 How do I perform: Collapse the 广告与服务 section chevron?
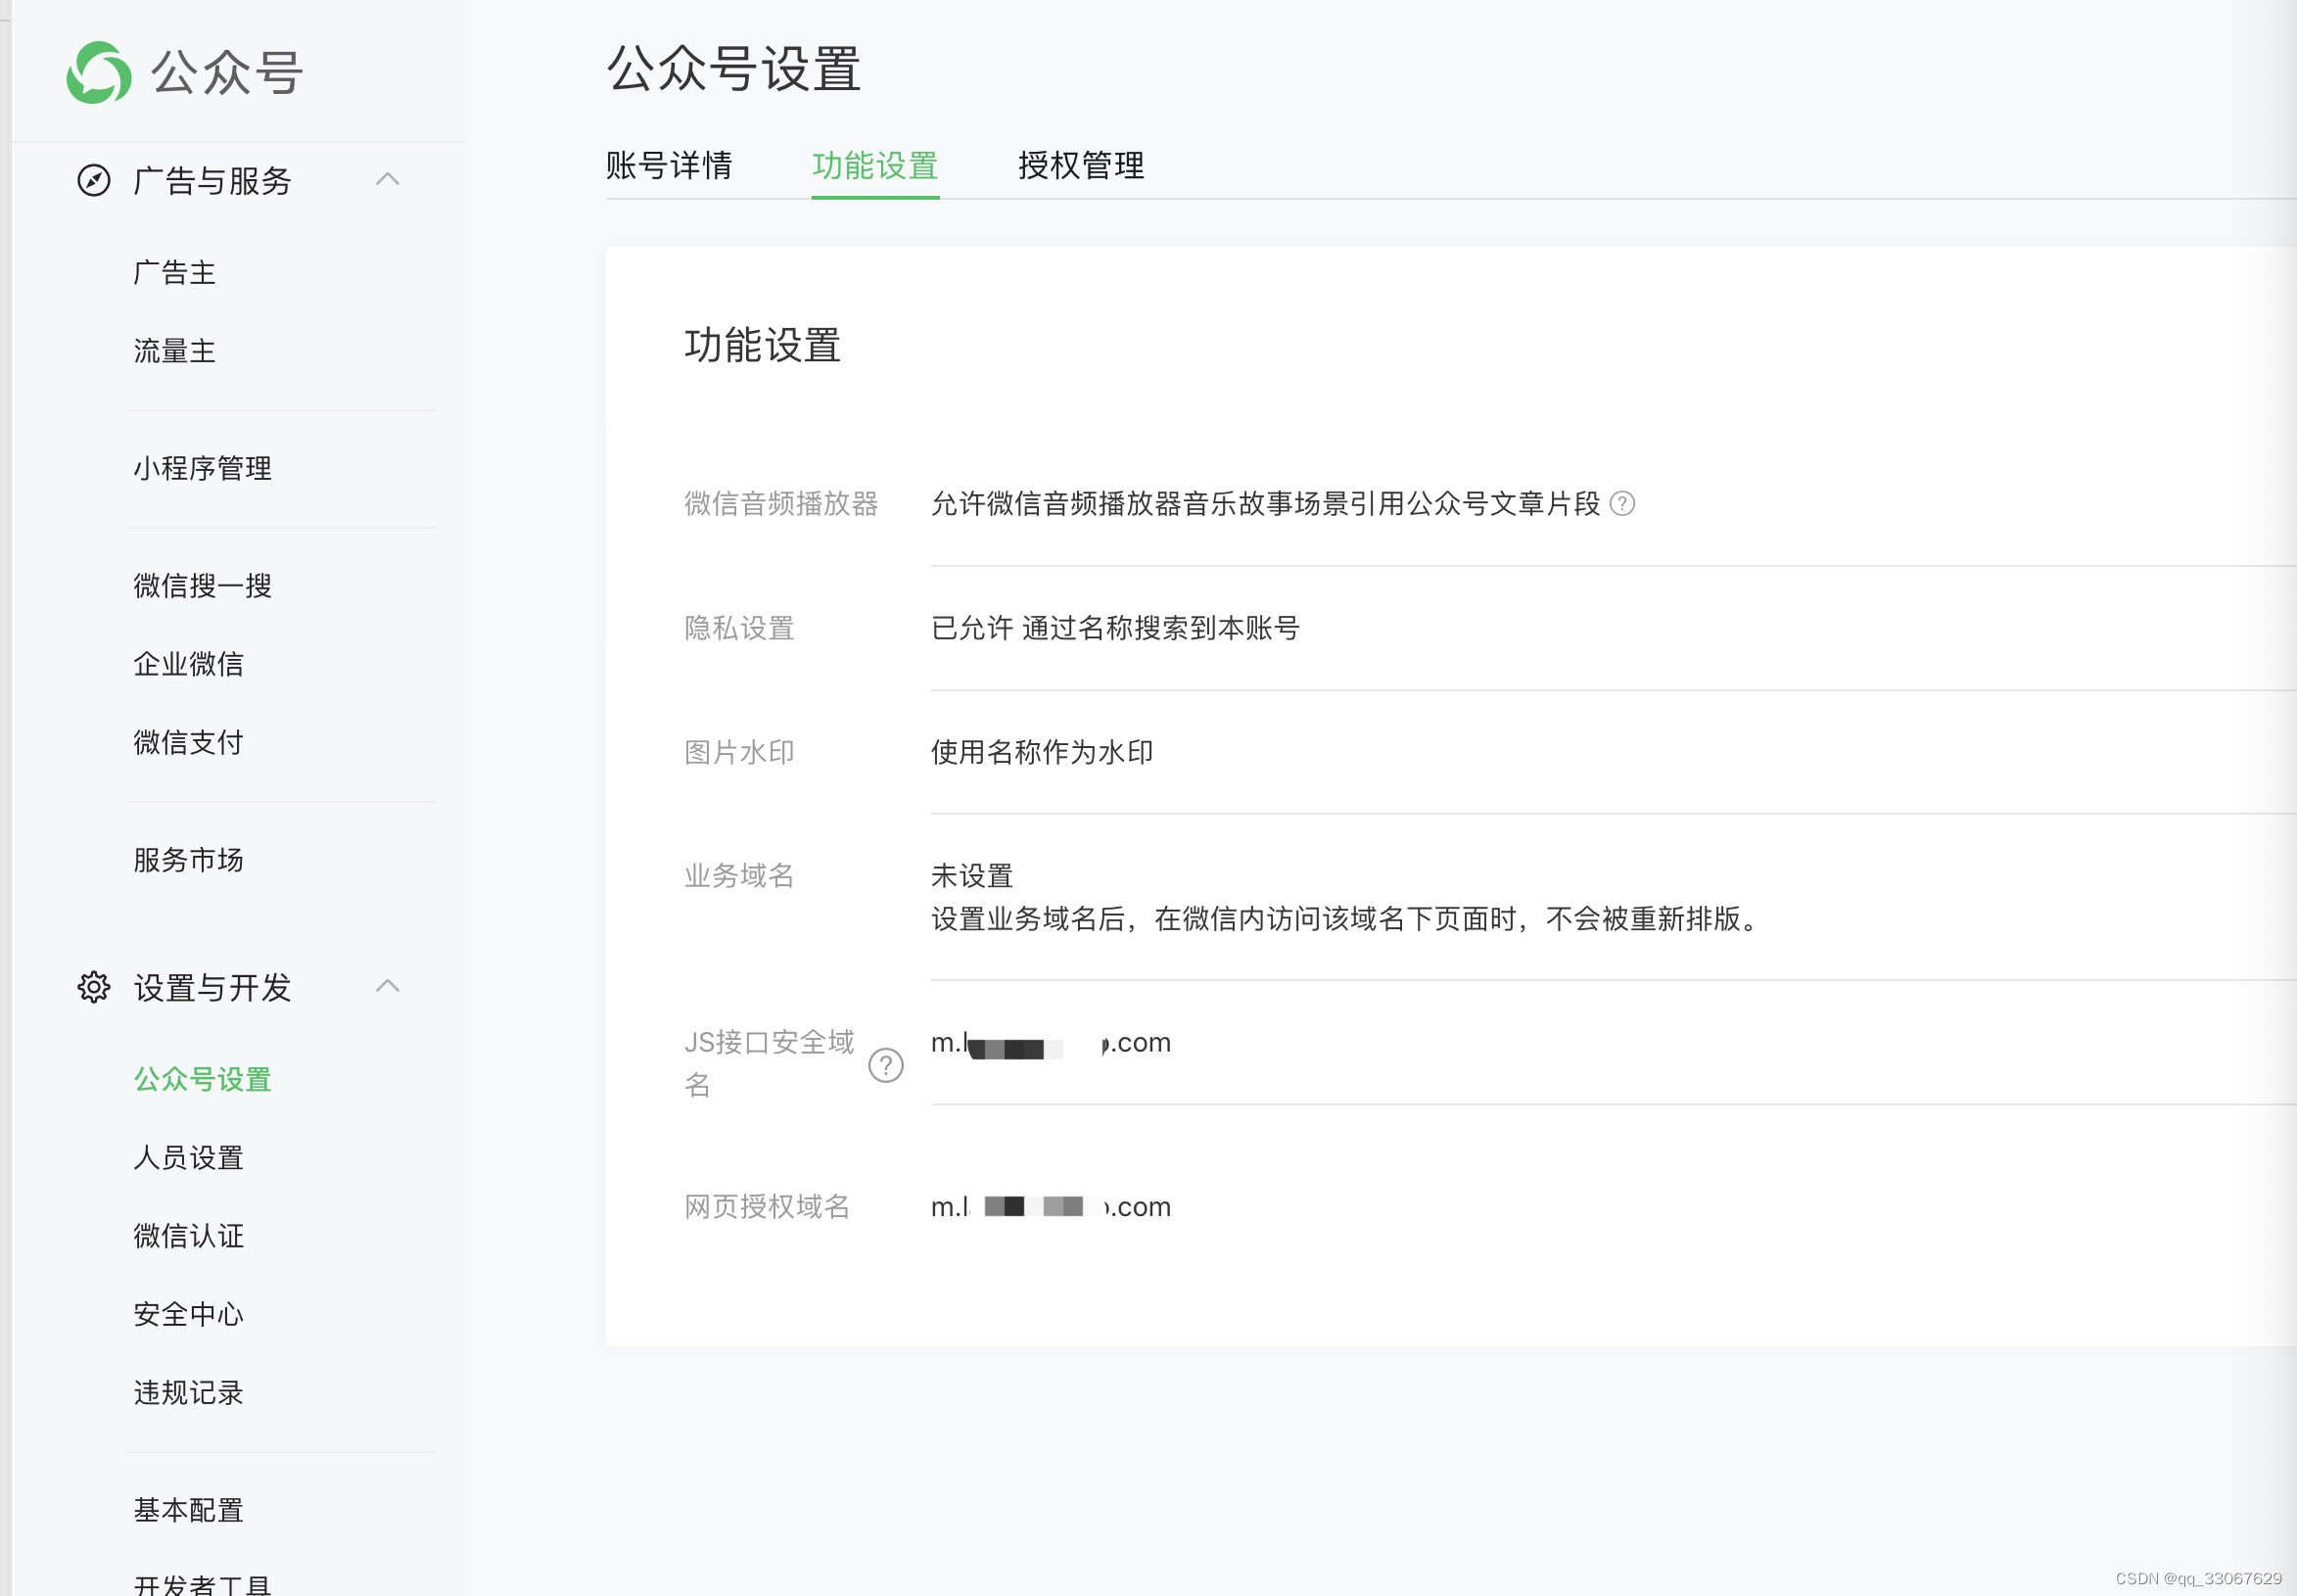pyautogui.click(x=388, y=180)
